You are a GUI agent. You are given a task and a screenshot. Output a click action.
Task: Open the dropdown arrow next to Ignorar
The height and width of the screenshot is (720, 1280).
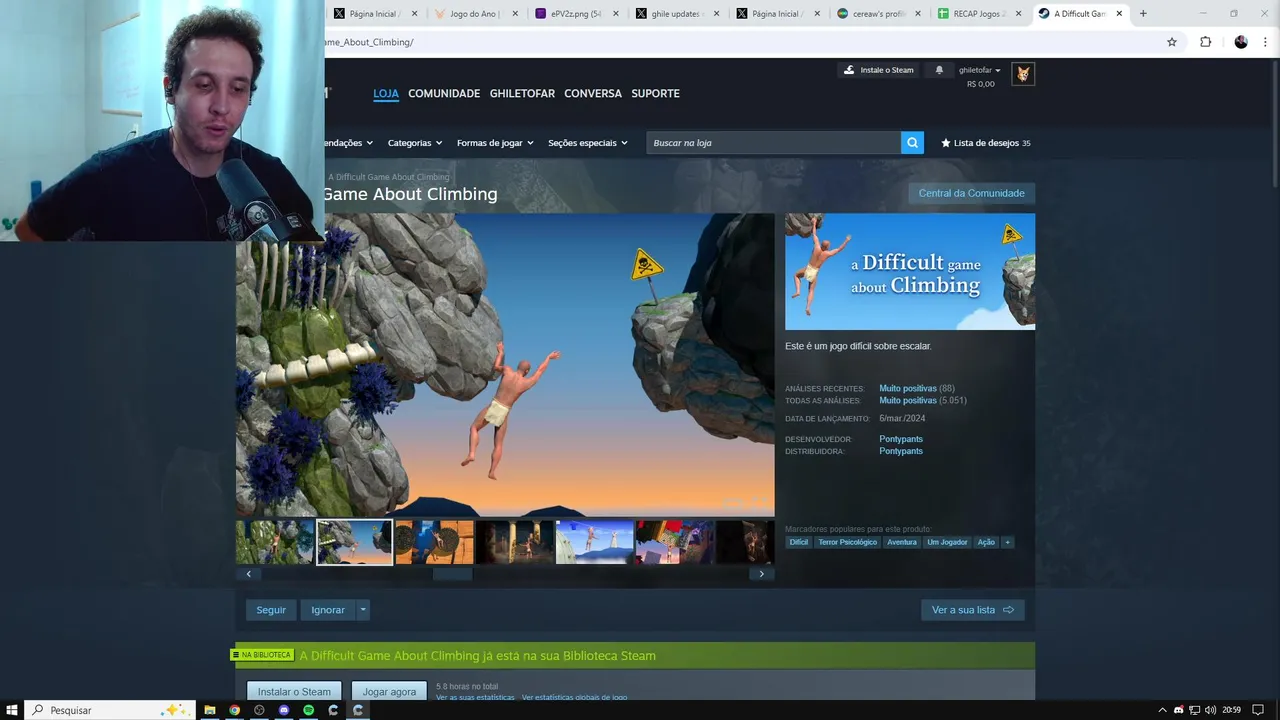[363, 610]
